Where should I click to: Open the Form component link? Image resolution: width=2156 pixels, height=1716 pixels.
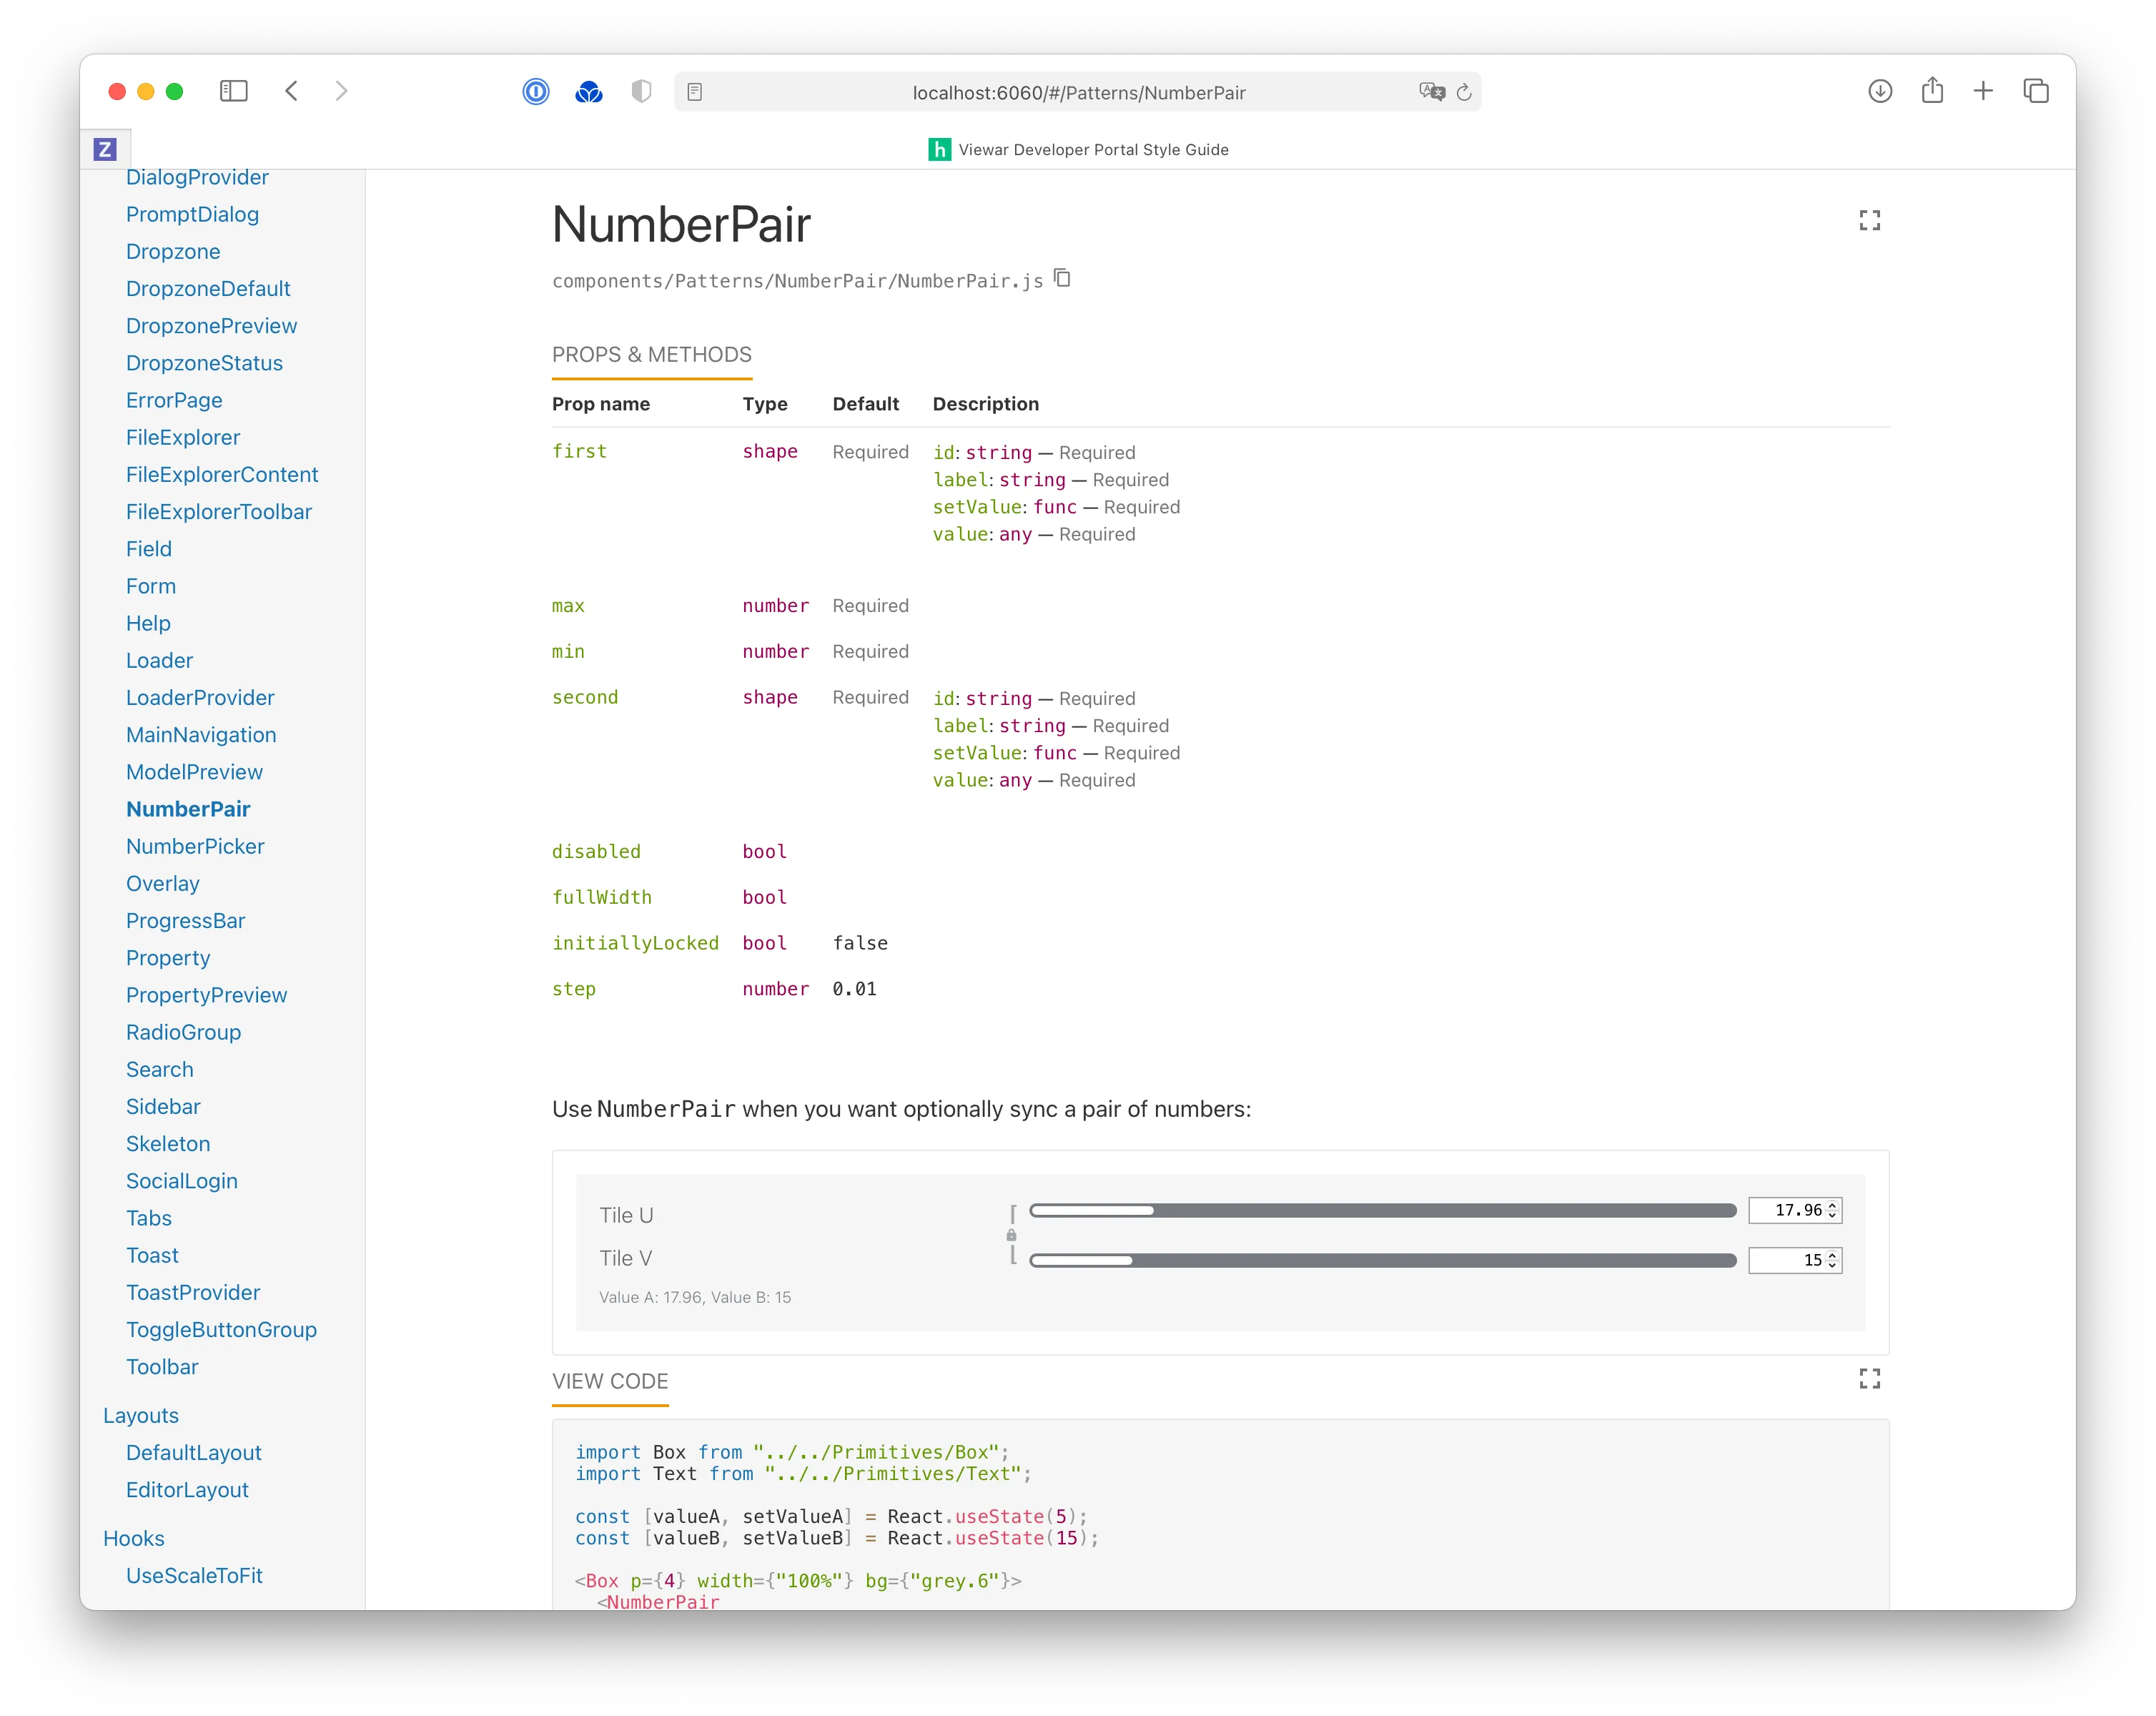pyautogui.click(x=151, y=585)
